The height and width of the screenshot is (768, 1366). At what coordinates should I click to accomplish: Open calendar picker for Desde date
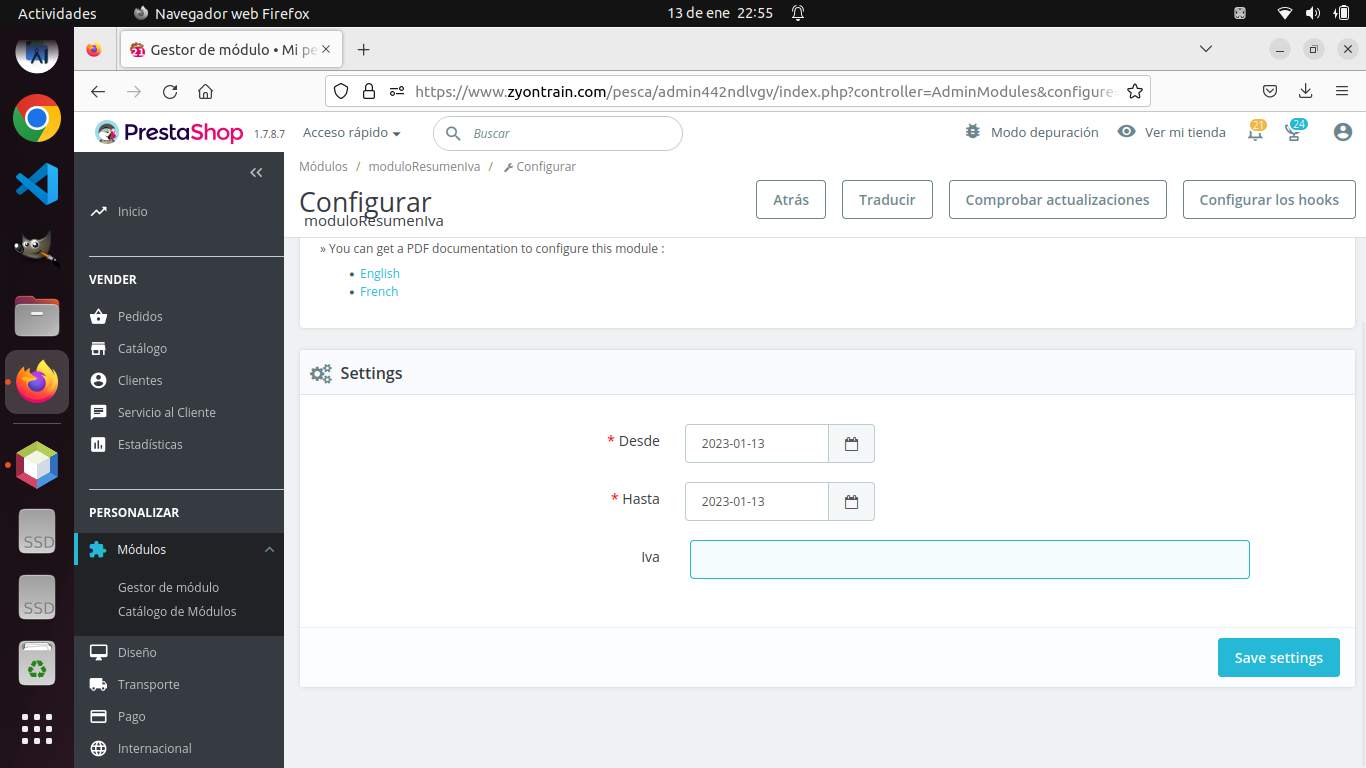click(x=851, y=444)
